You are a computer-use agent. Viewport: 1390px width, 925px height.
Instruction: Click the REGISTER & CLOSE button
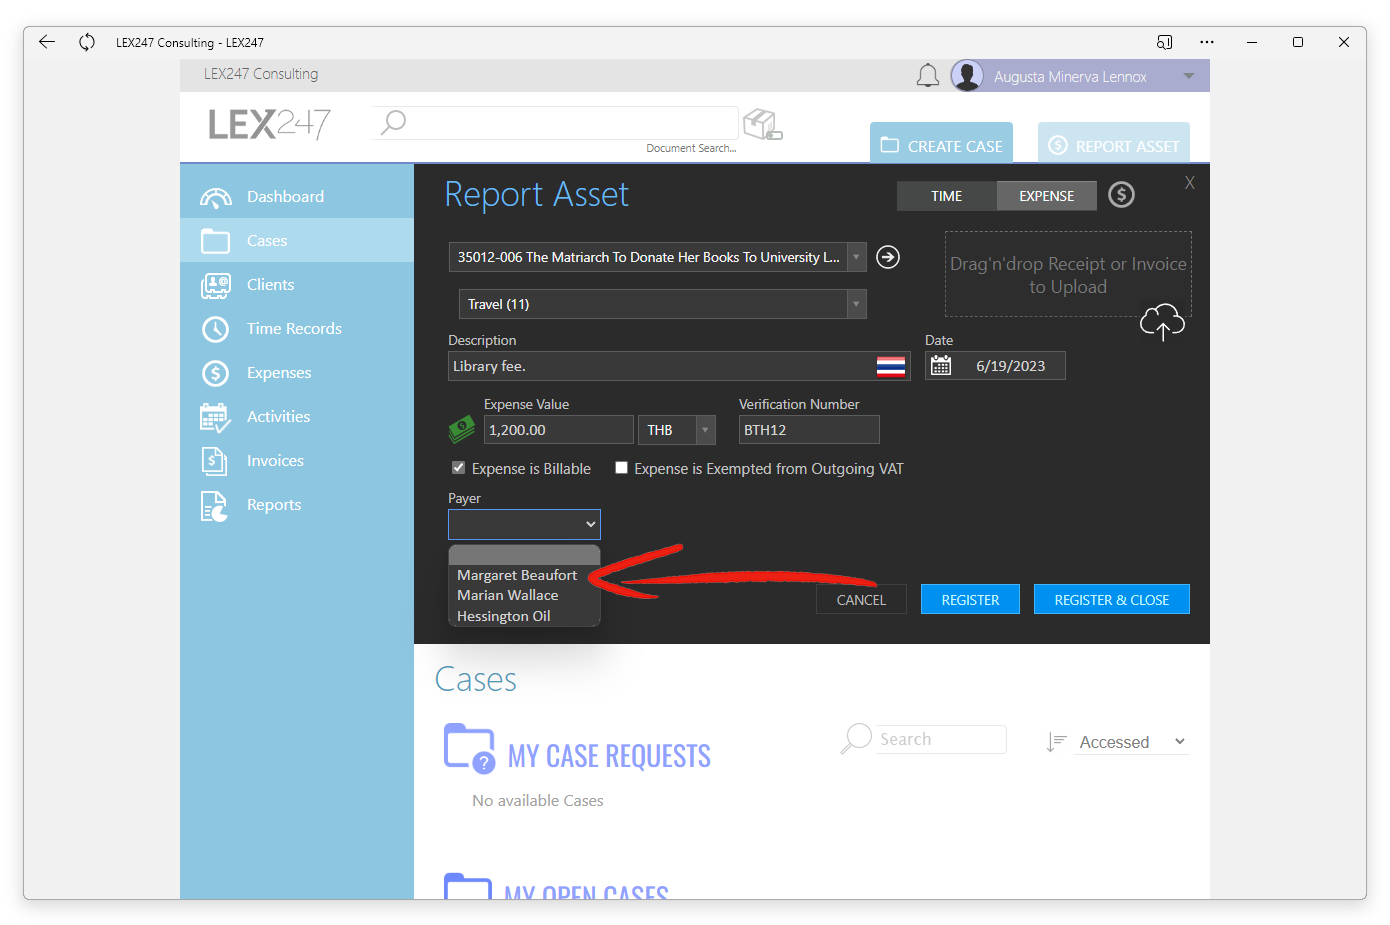click(1111, 600)
